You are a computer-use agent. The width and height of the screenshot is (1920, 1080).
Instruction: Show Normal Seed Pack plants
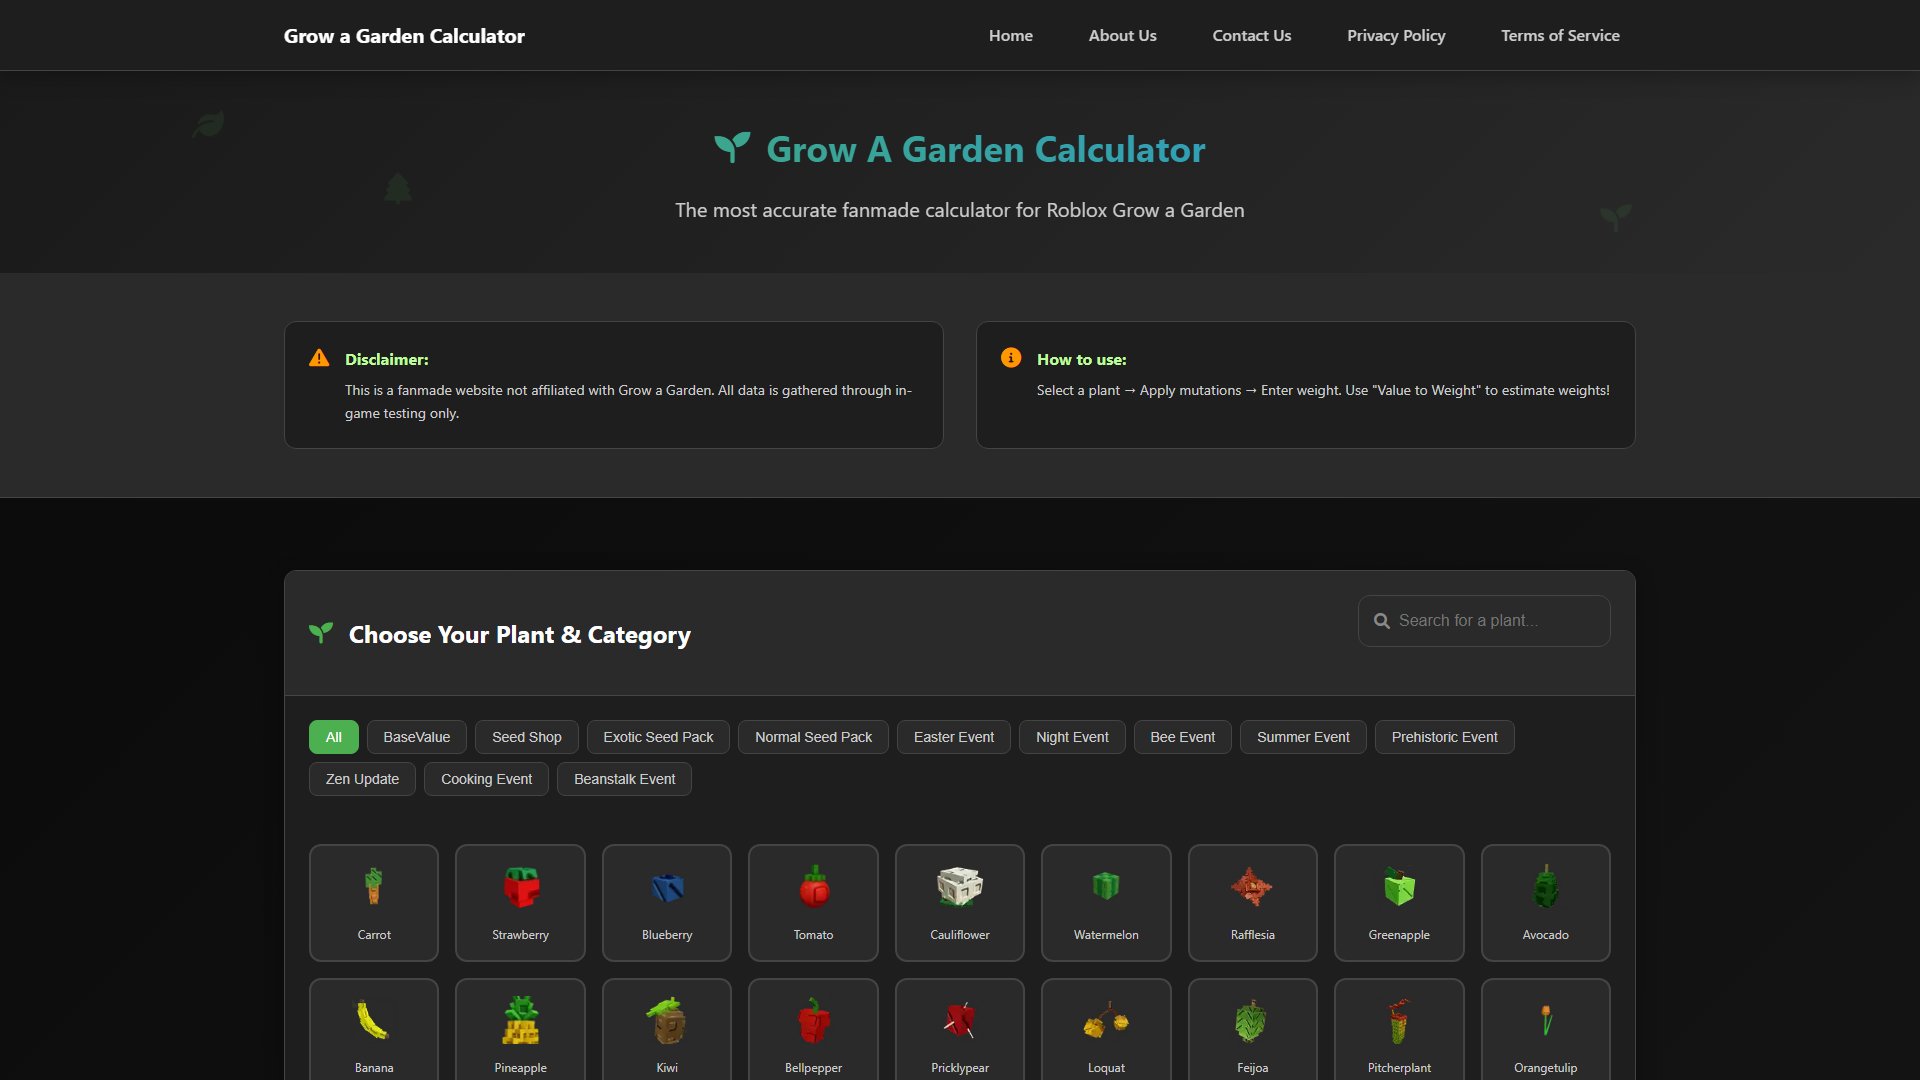(x=814, y=737)
